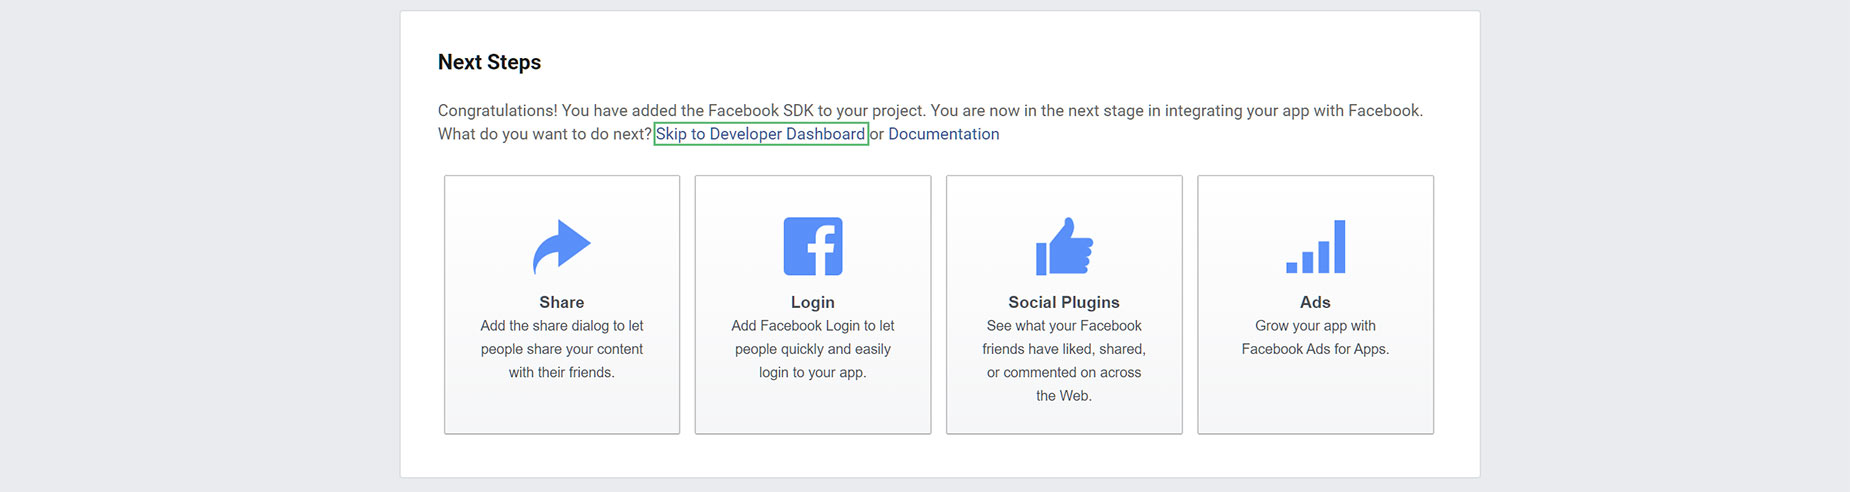This screenshot has width=1850, height=492.
Task: Click the blue Share arrow icon
Action: [561, 246]
